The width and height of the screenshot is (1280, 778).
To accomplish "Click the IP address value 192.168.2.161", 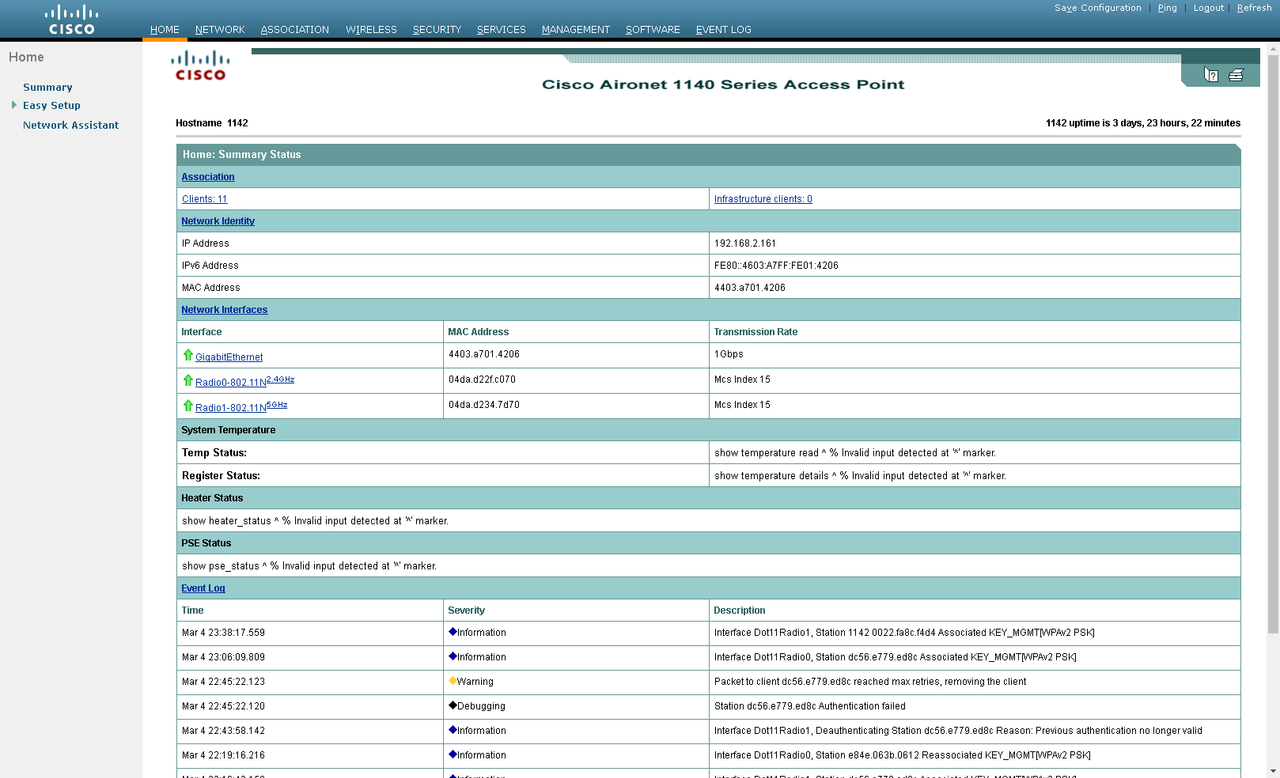I will [x=745, y=243].
